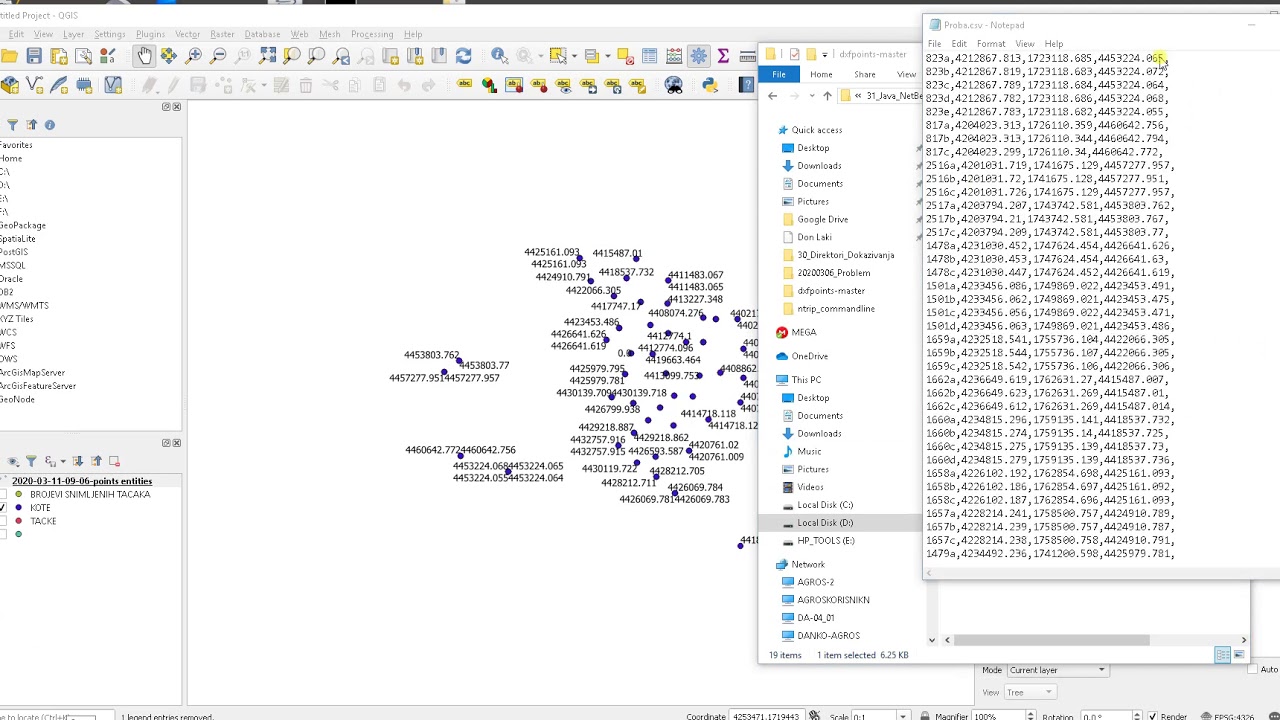Click the QuickOSM binoculars globe icon
The image size is (1280, 720).
coord(673,86)
